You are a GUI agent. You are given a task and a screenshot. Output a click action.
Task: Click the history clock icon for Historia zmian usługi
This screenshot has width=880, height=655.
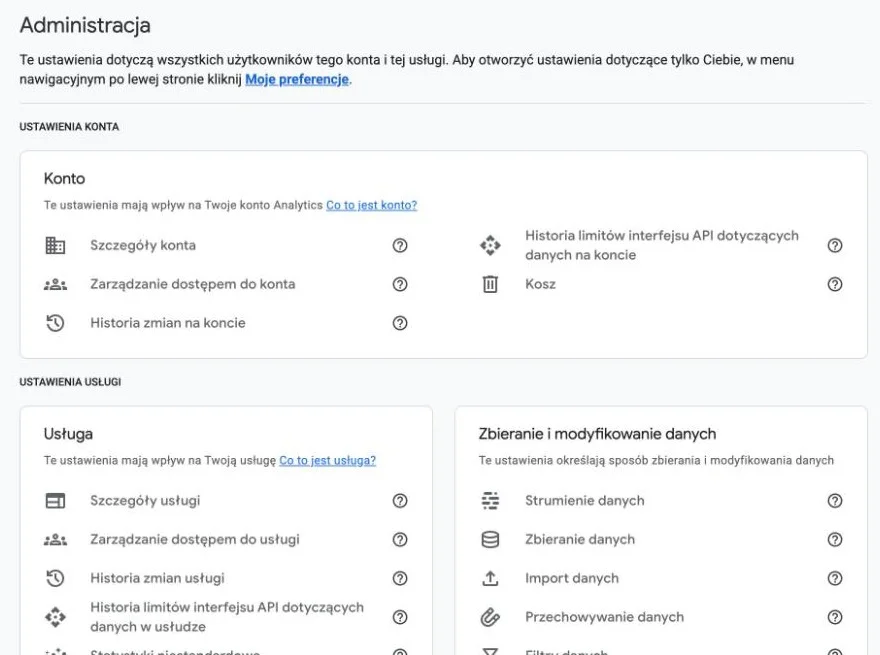pos(55,578)
